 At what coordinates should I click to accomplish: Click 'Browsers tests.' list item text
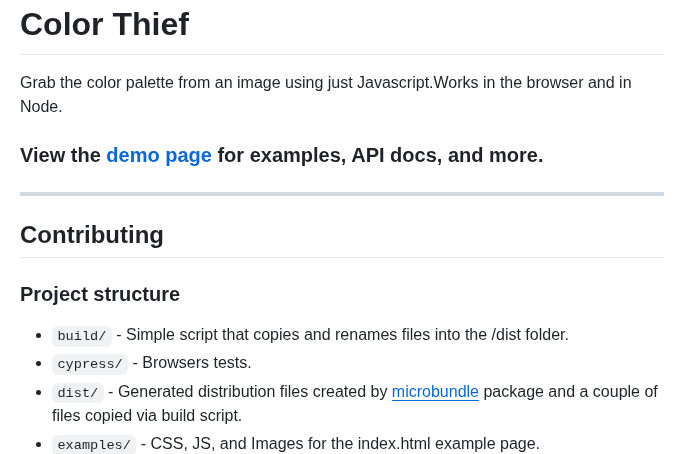(x=197, y=363)
